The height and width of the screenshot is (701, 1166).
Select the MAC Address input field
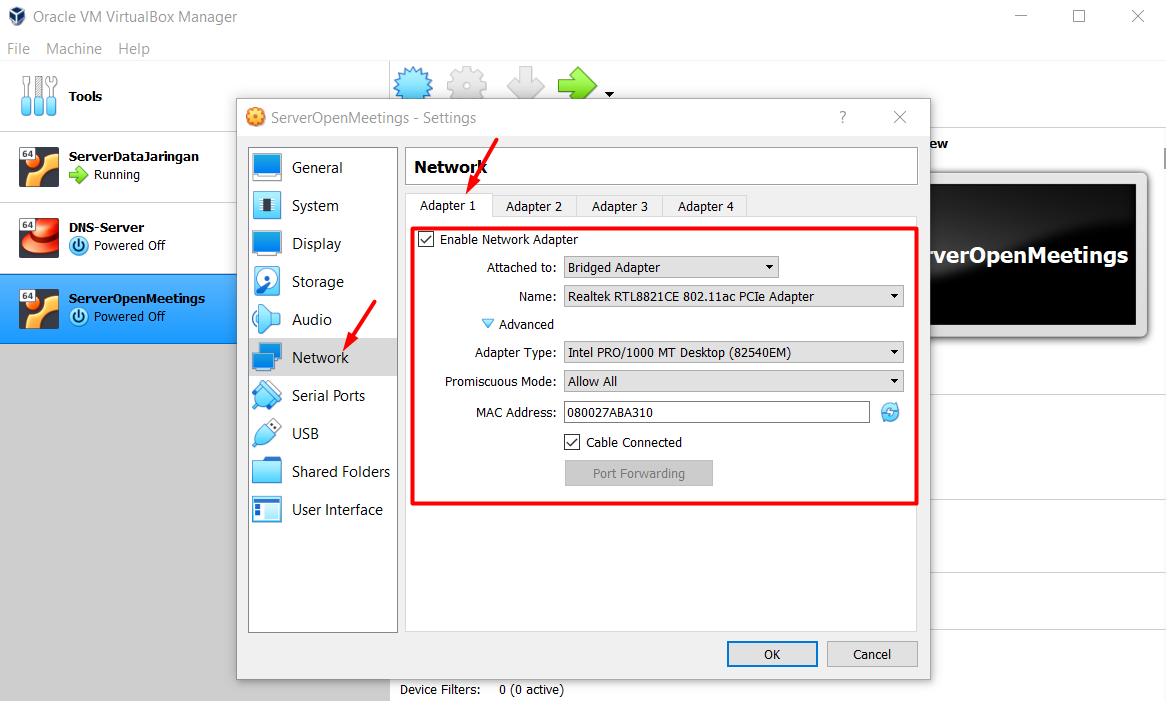click(716, 411)
